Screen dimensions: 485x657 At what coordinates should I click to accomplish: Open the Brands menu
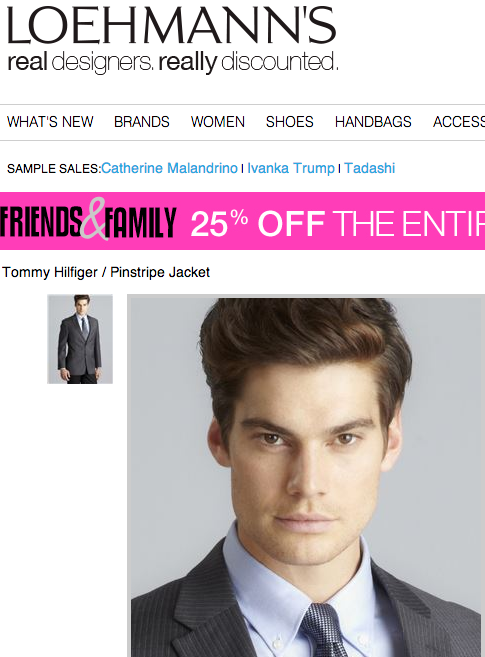pos(142,122)
